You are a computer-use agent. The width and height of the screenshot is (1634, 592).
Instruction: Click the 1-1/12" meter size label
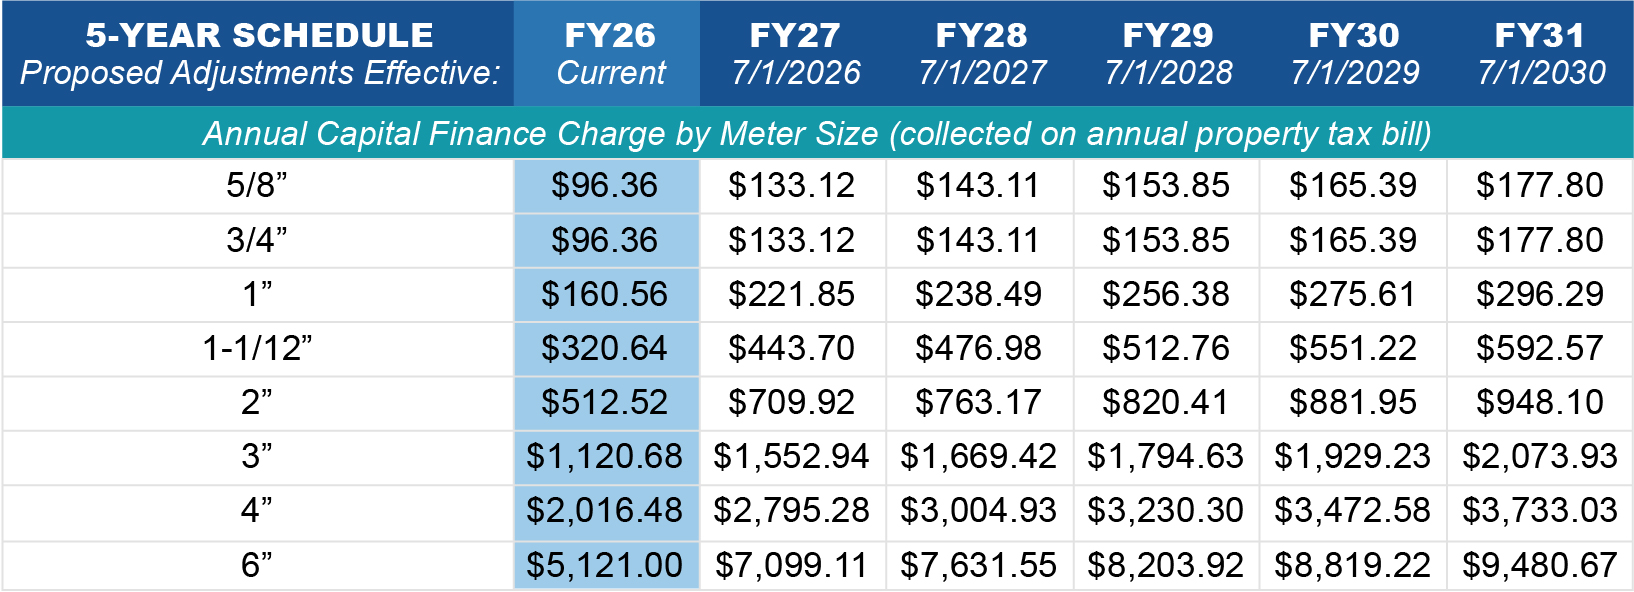[257, 349]
